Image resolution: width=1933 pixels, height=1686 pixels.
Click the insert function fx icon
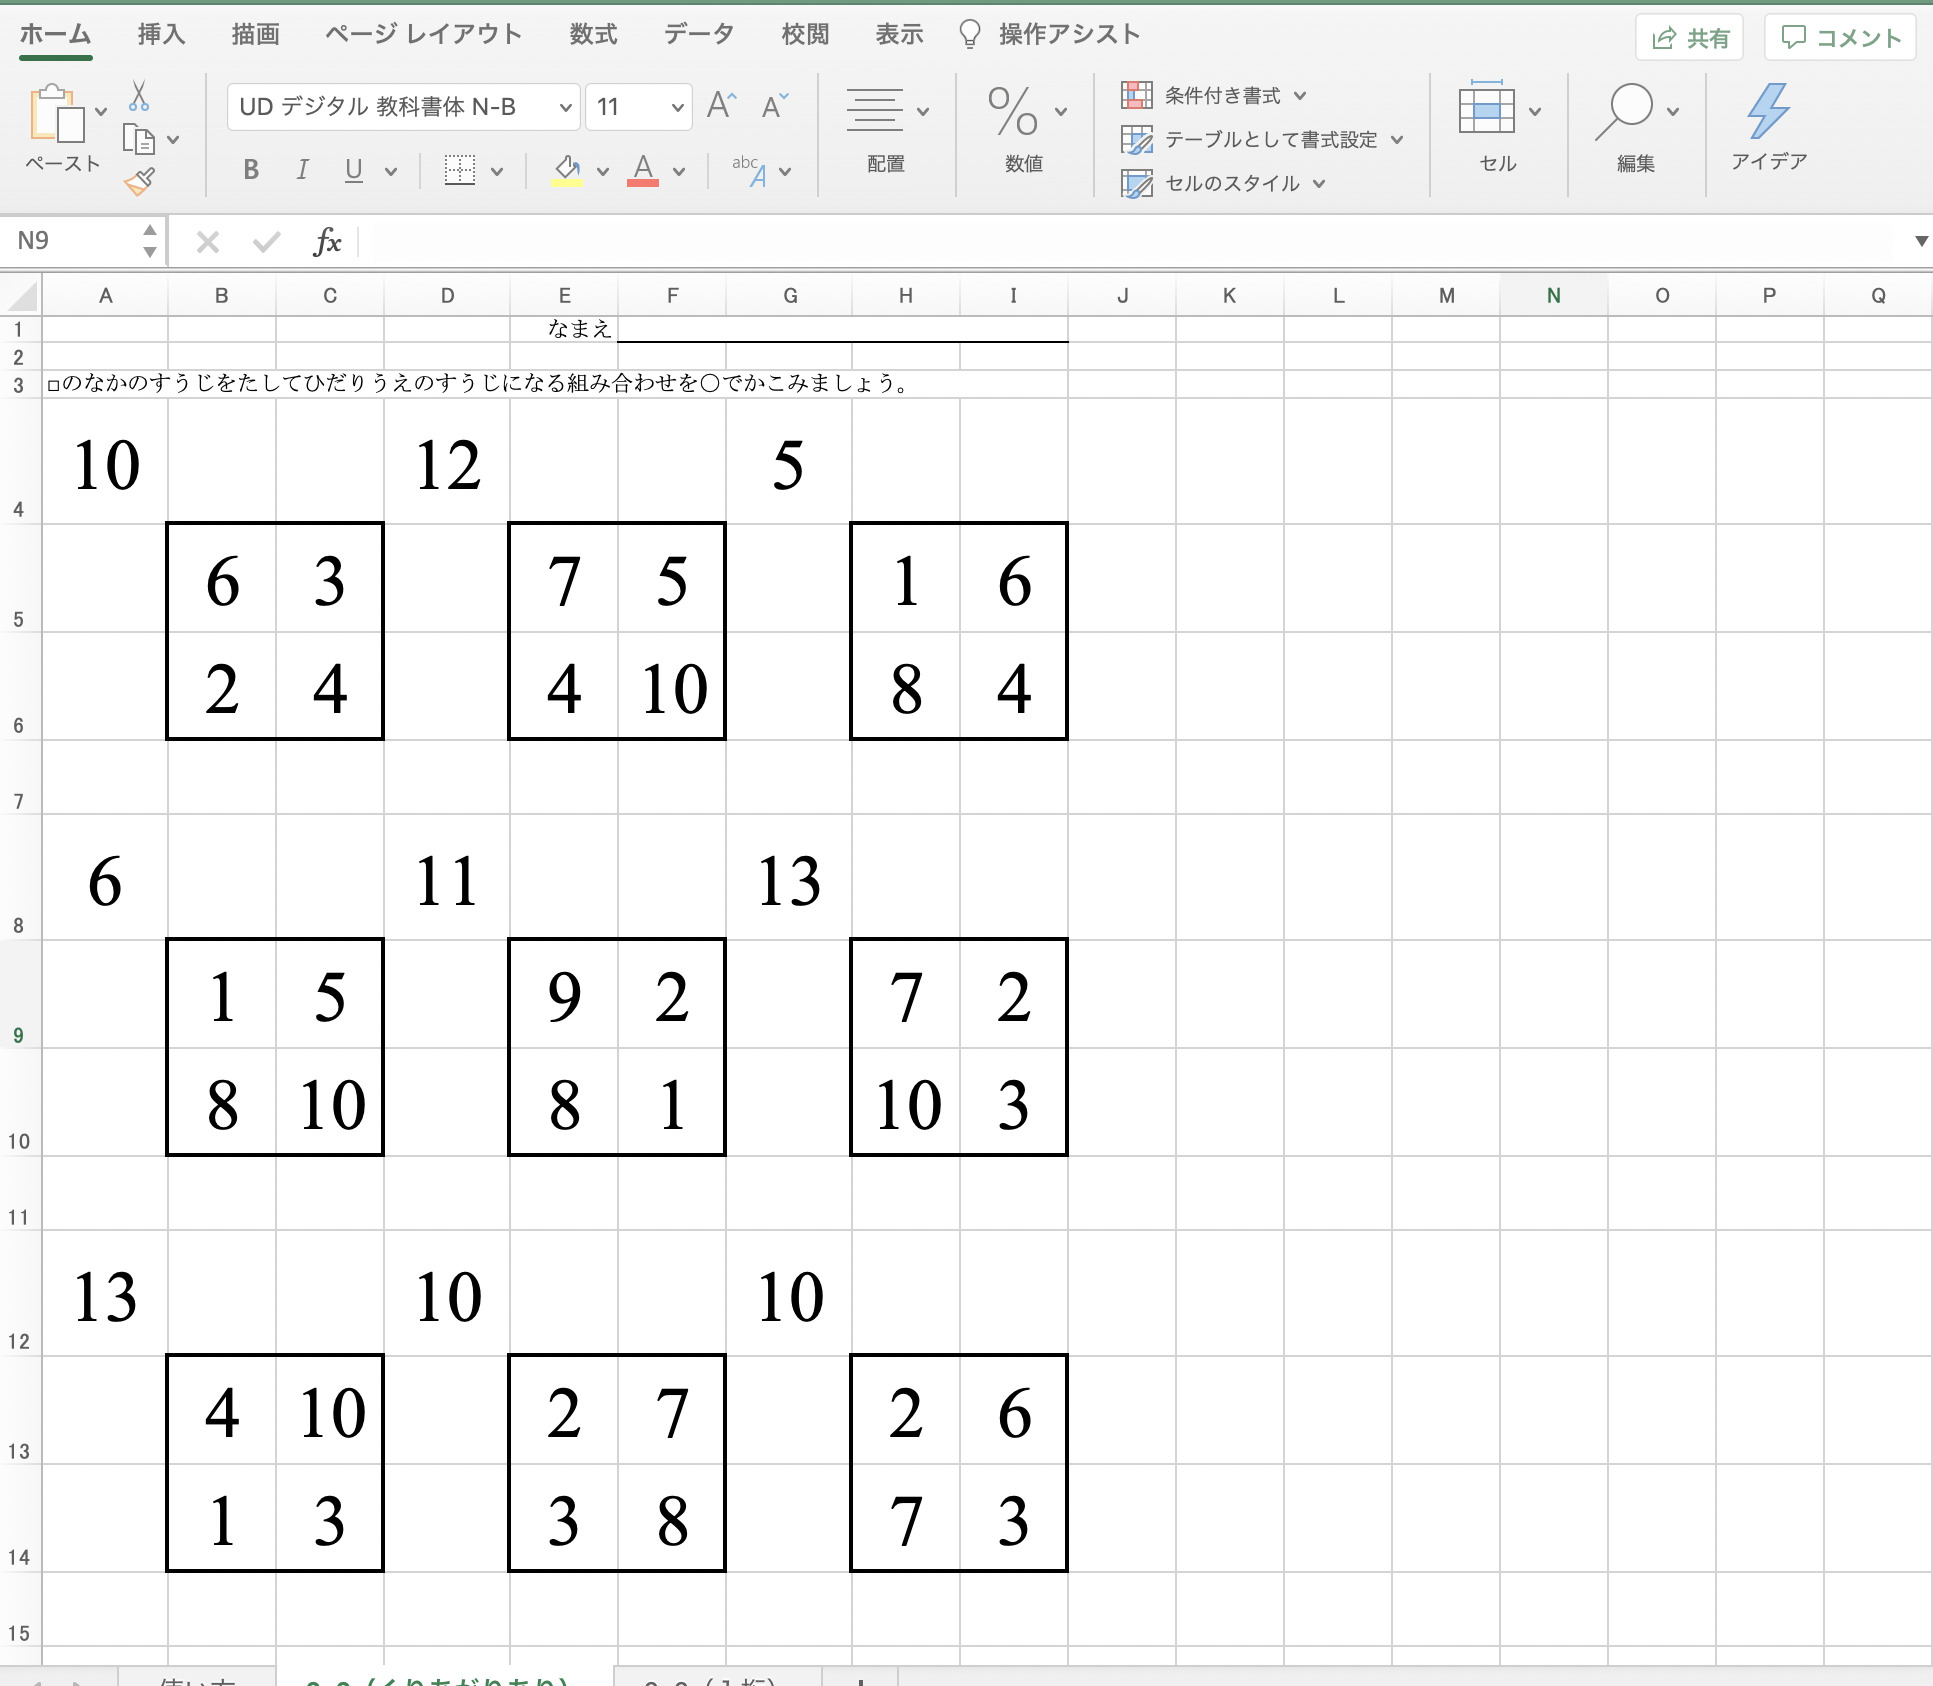point(327,241)
